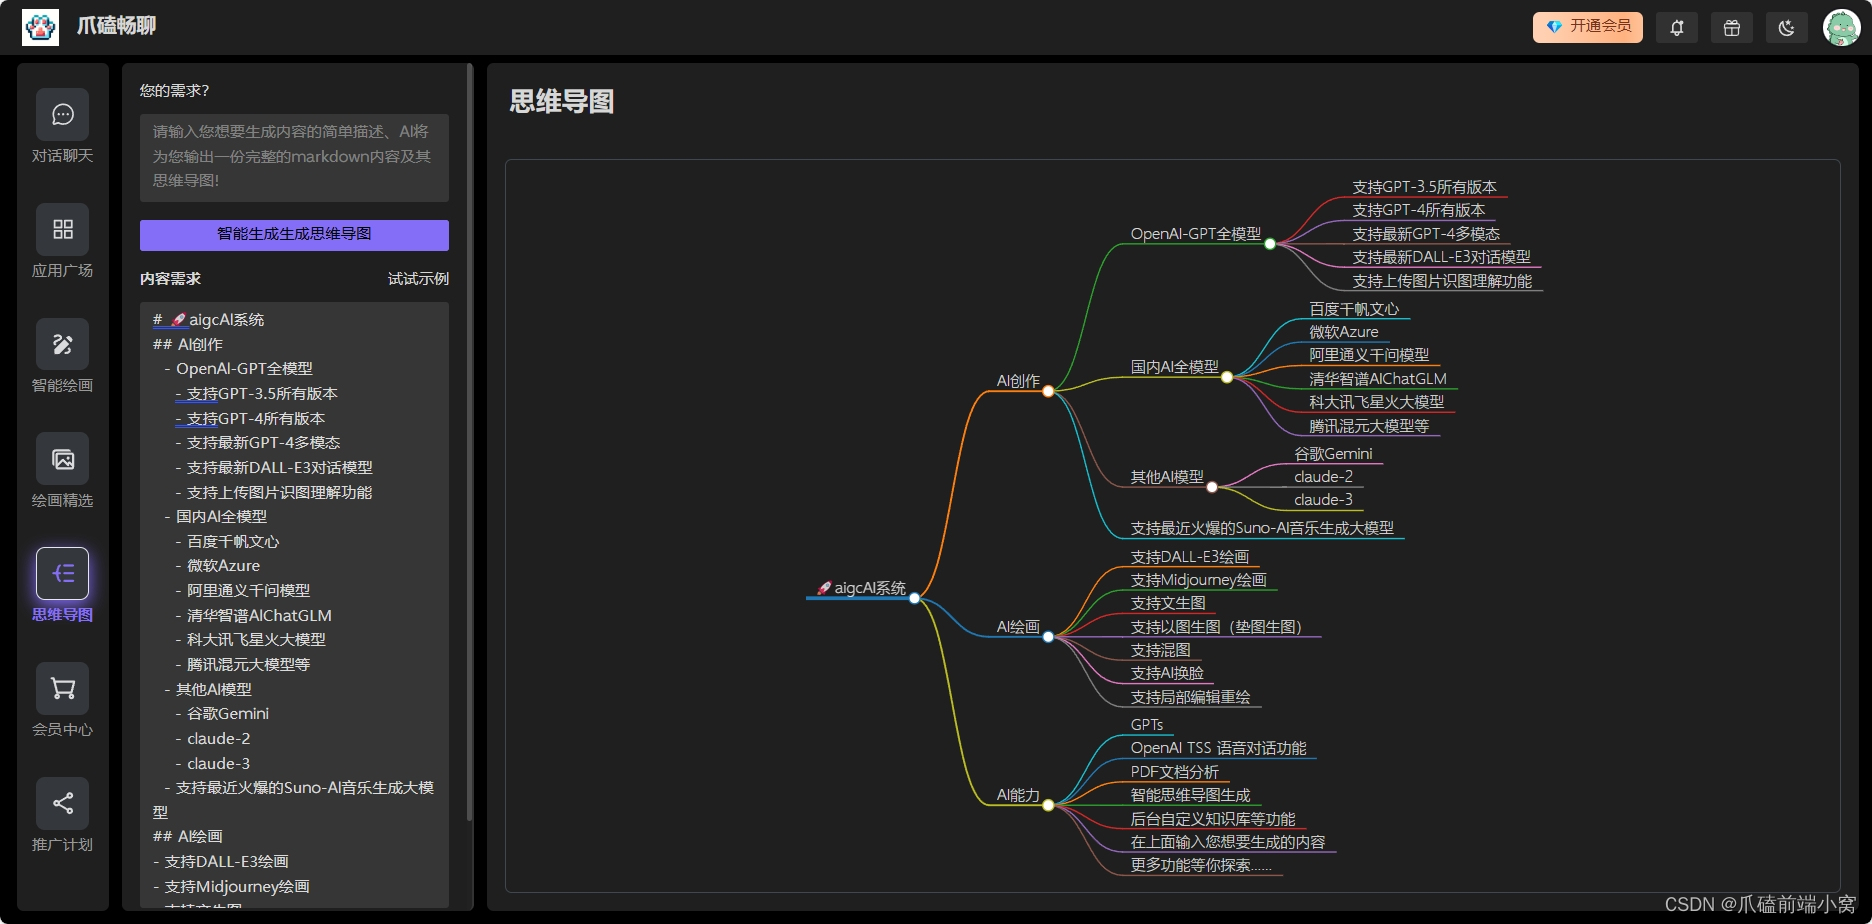Click the markdown content editor area
The width and height of the screenshot is (1872, 924).
coord(294,605)
